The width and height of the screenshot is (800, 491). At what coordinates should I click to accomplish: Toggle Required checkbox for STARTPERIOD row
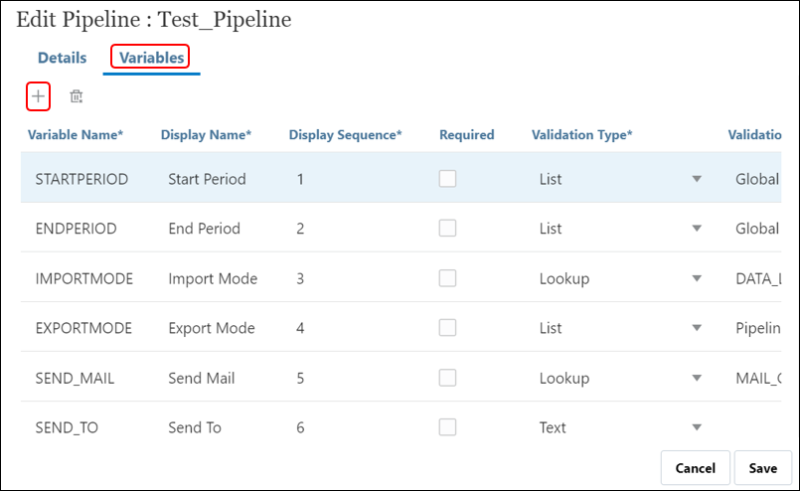tap(448, 178)
